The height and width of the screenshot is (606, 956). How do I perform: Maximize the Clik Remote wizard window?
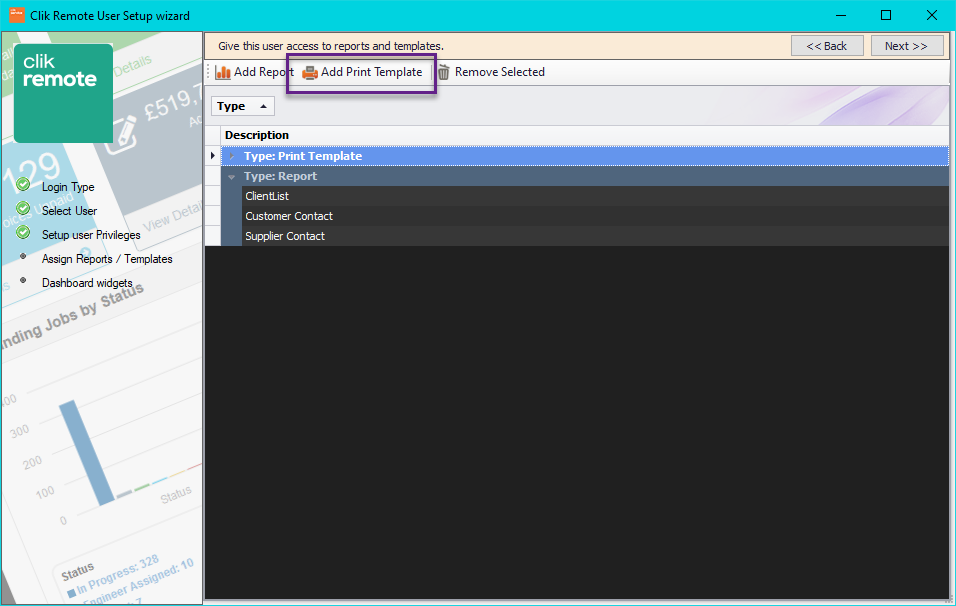point(886,15)
